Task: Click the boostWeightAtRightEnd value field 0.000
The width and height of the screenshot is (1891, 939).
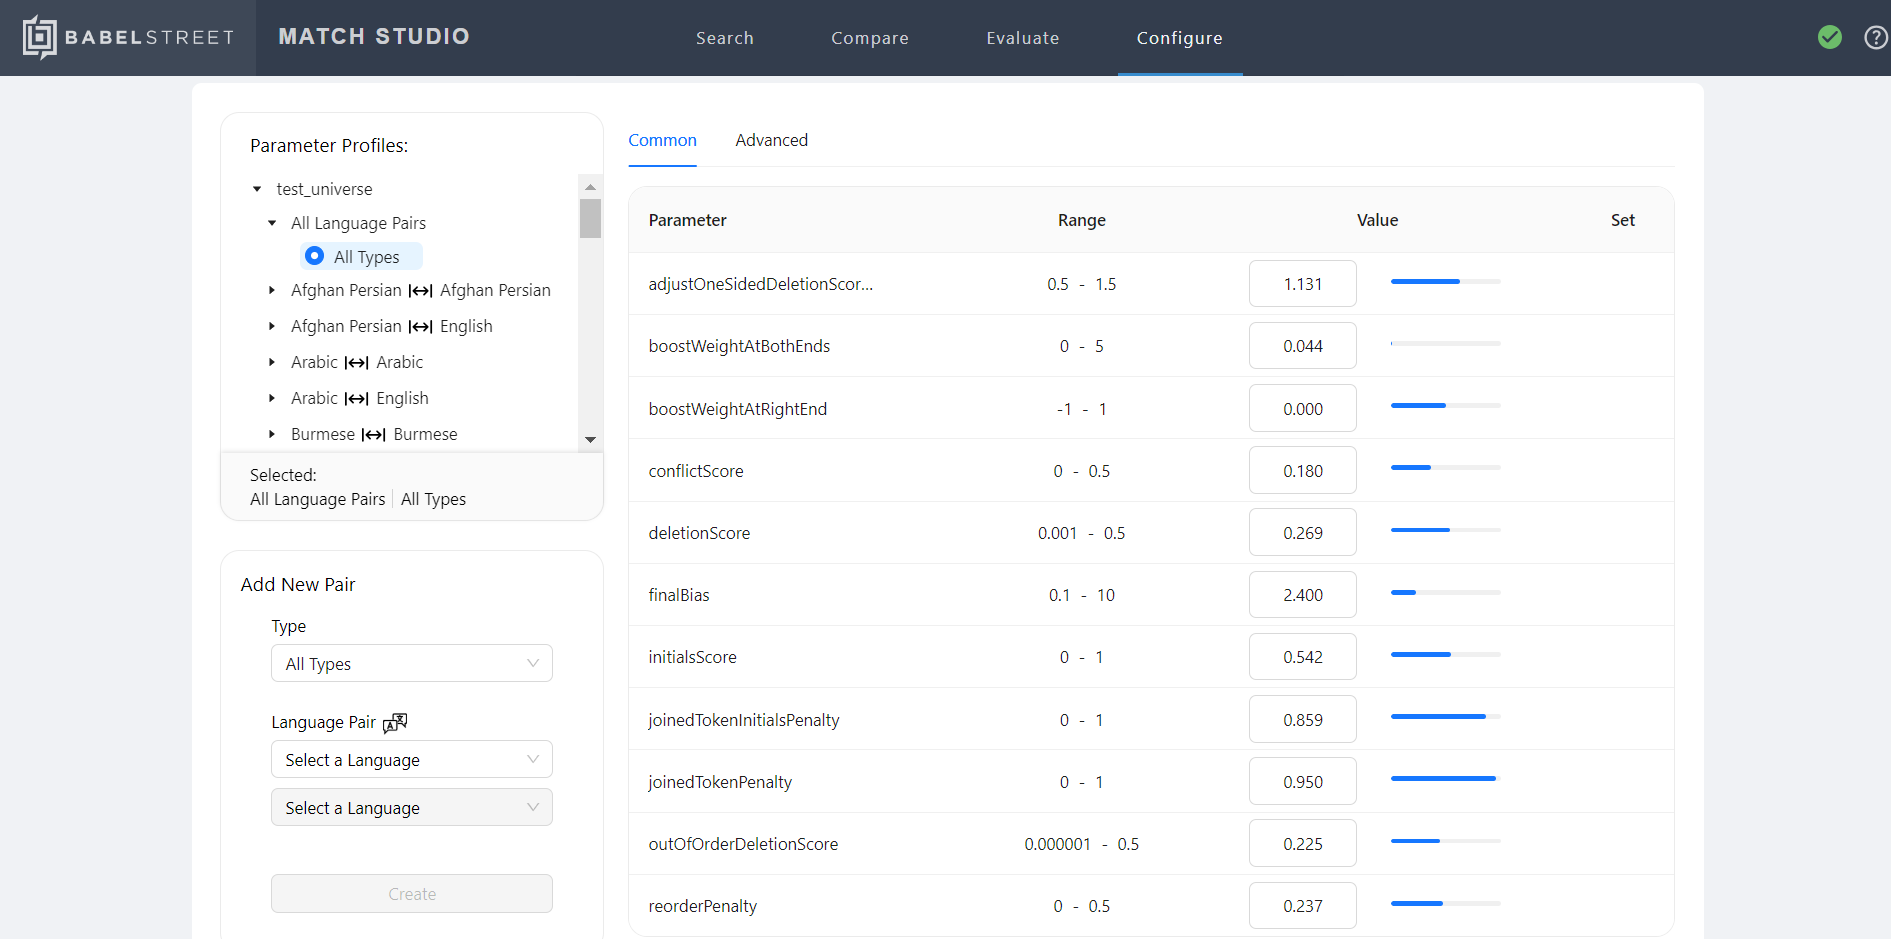Action: 1303,408
